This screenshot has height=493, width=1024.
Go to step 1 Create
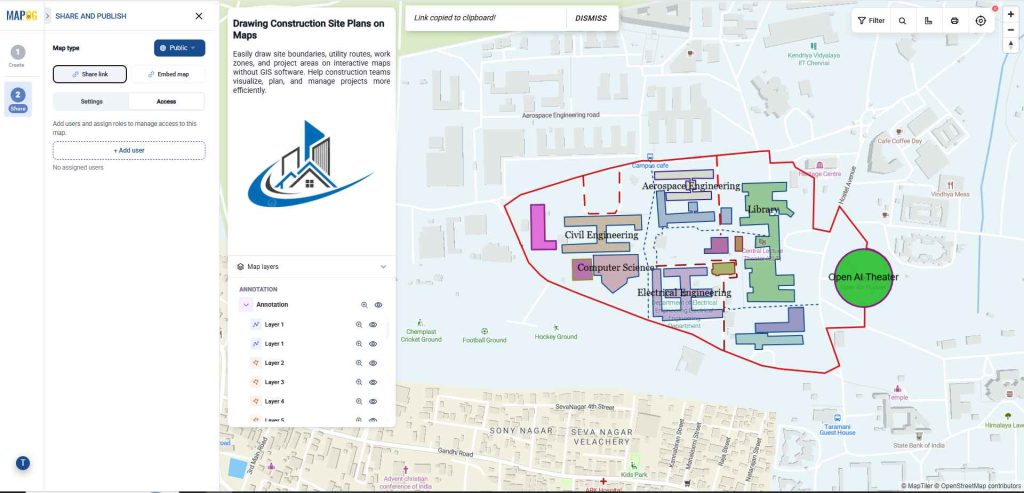click(17, 56)
